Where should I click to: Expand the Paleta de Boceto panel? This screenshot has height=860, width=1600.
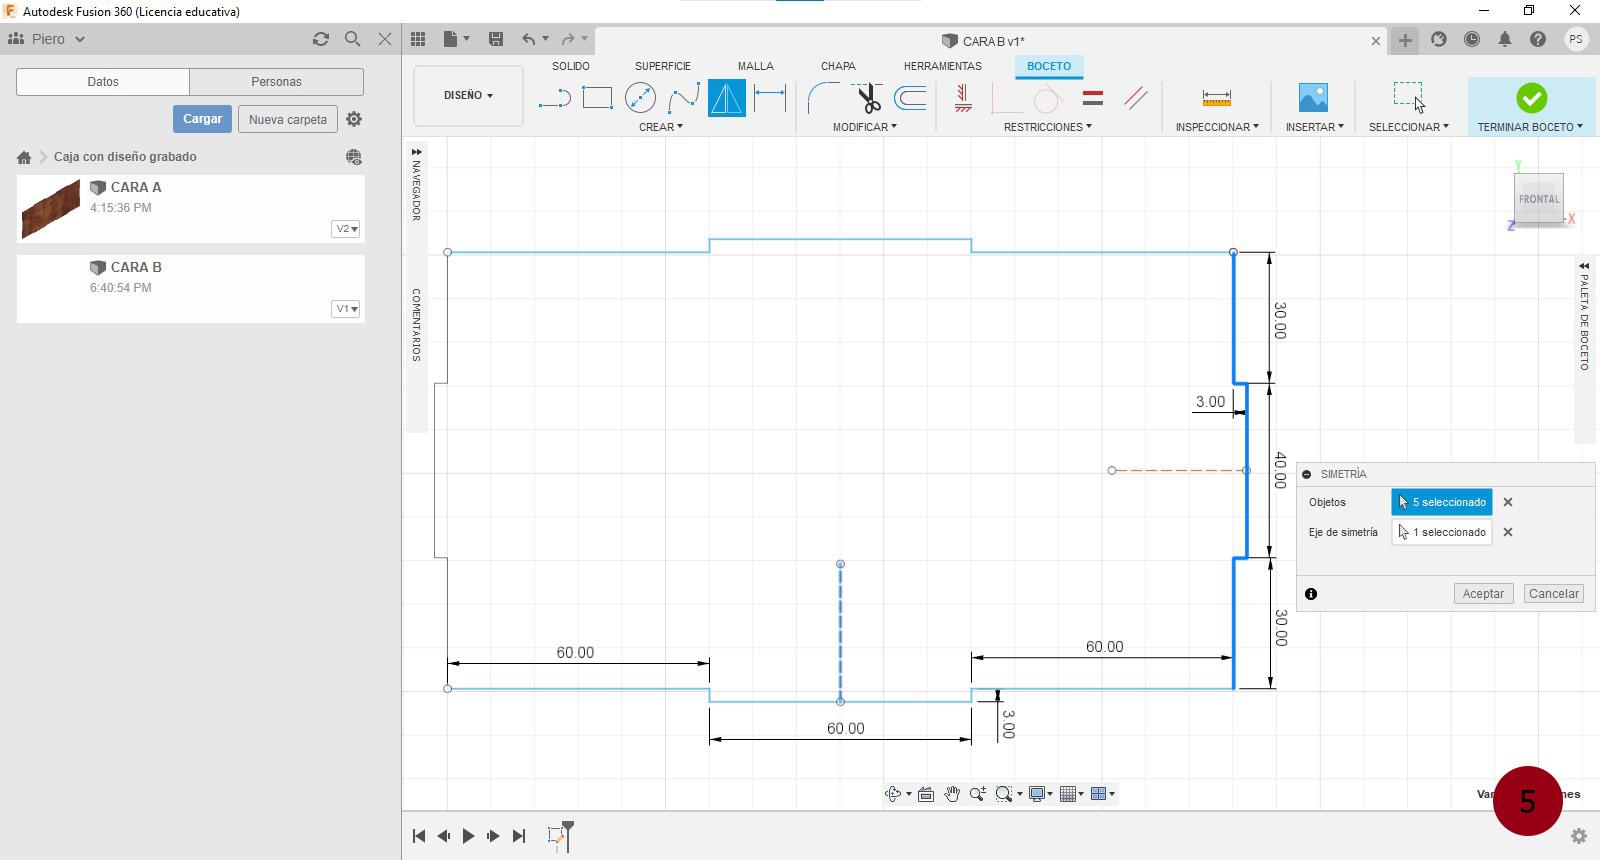[x=1584, y=266]
